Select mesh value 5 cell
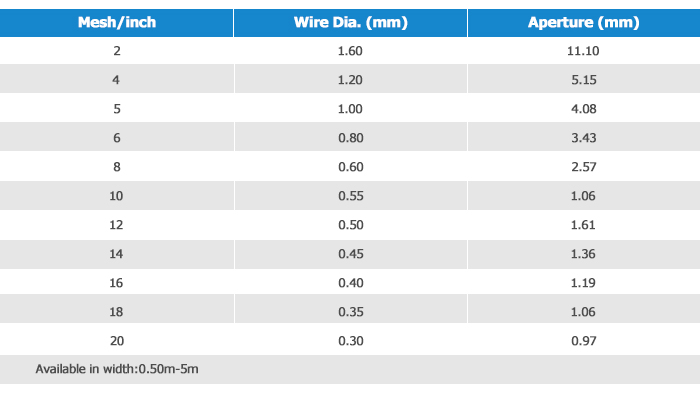 click(117, 108)
